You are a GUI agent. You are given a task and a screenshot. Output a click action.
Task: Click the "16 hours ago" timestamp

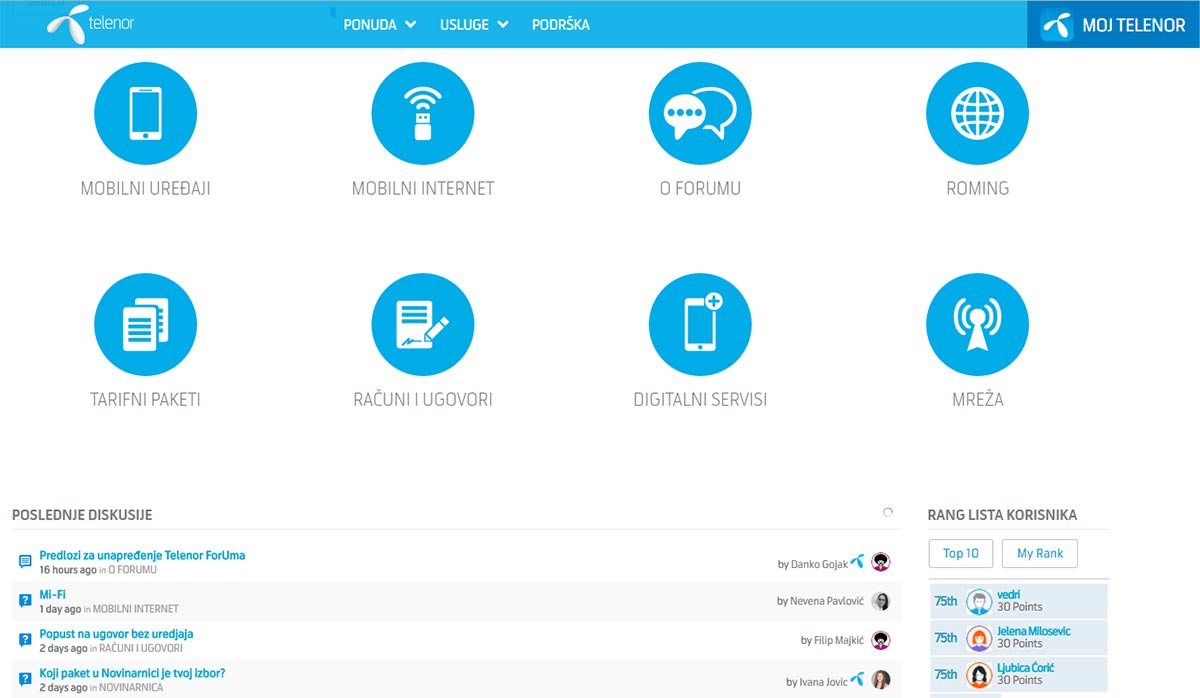coord(68,570)
